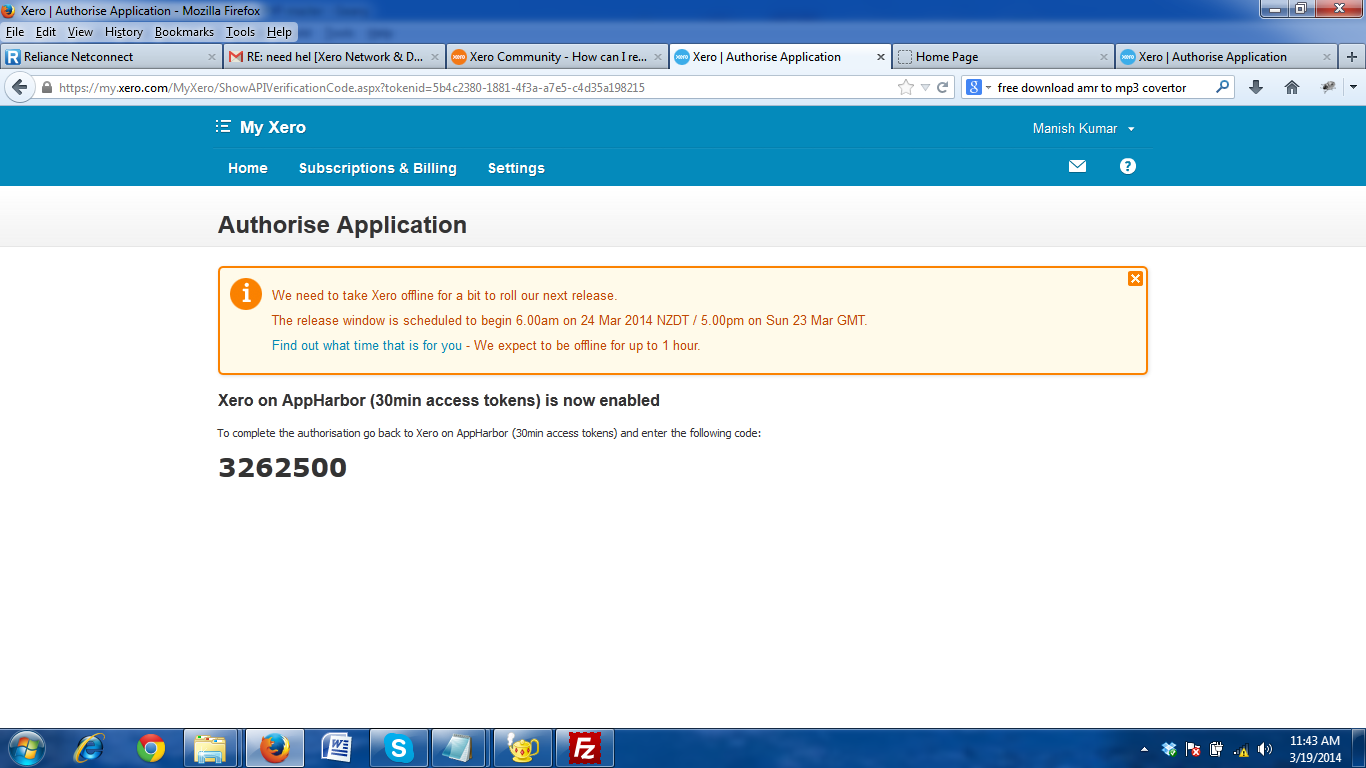Open Windows Explorer from the taskbar

[211, 748]
